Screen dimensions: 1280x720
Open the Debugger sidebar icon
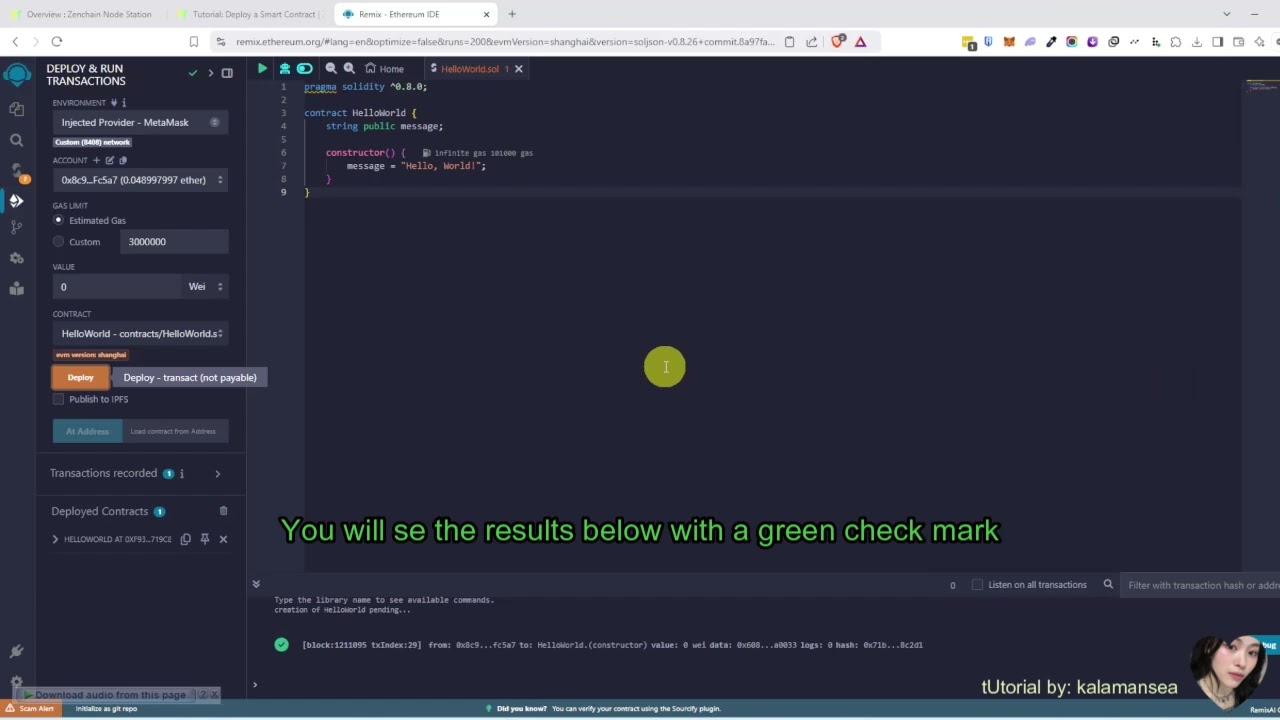click(x=16, y=258)
